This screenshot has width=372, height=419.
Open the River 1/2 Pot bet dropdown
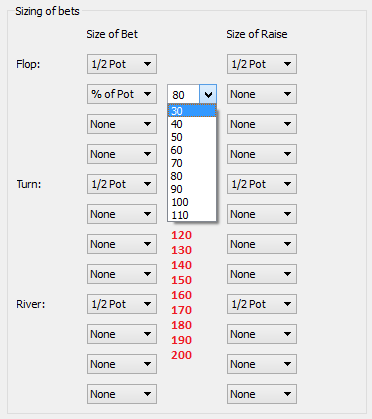coord(122,304)
